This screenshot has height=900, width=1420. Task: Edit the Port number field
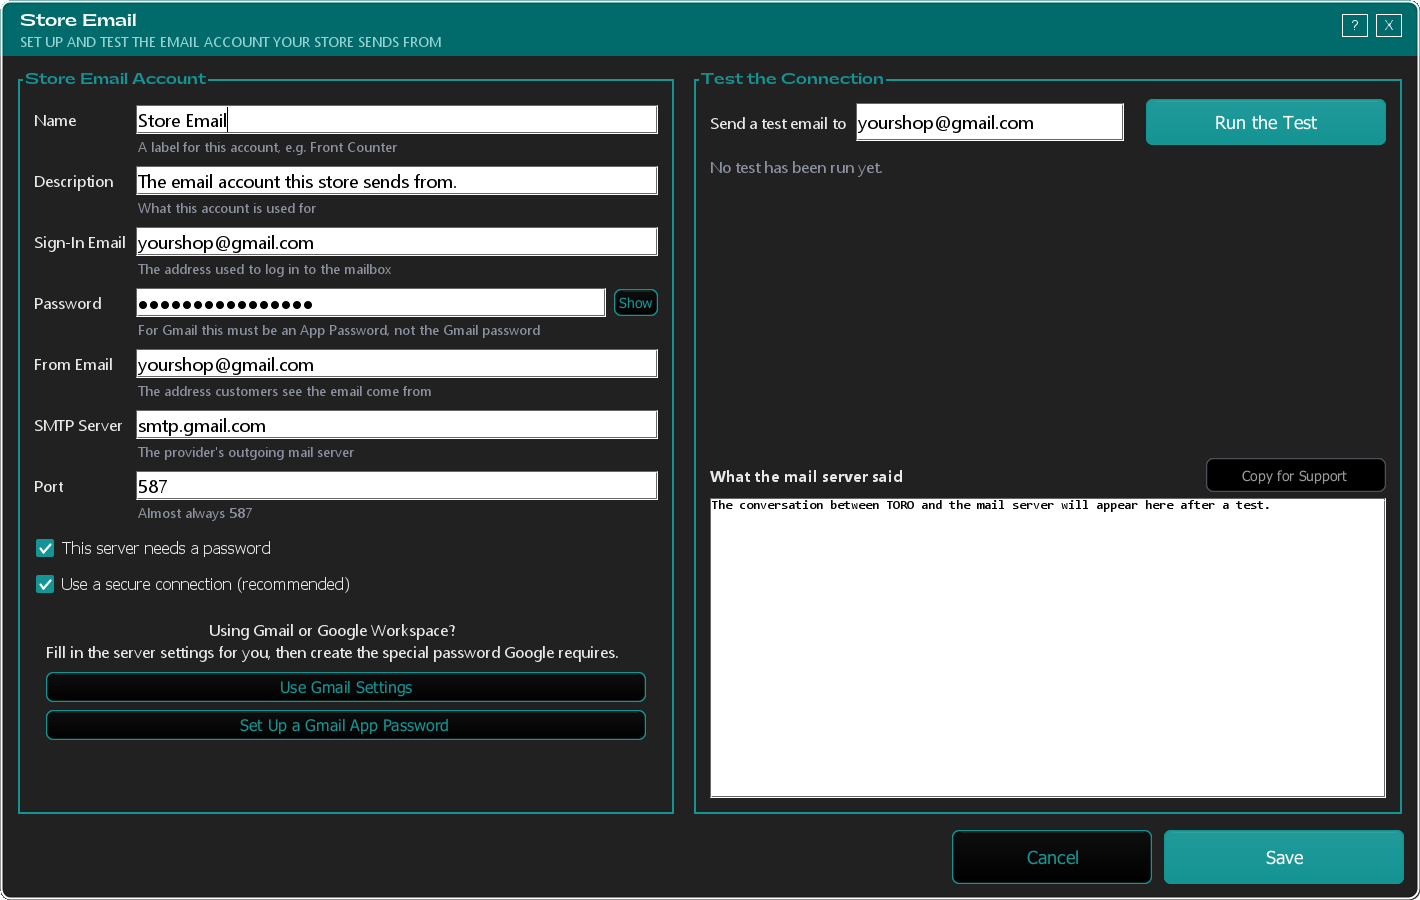tap(397, 486)
